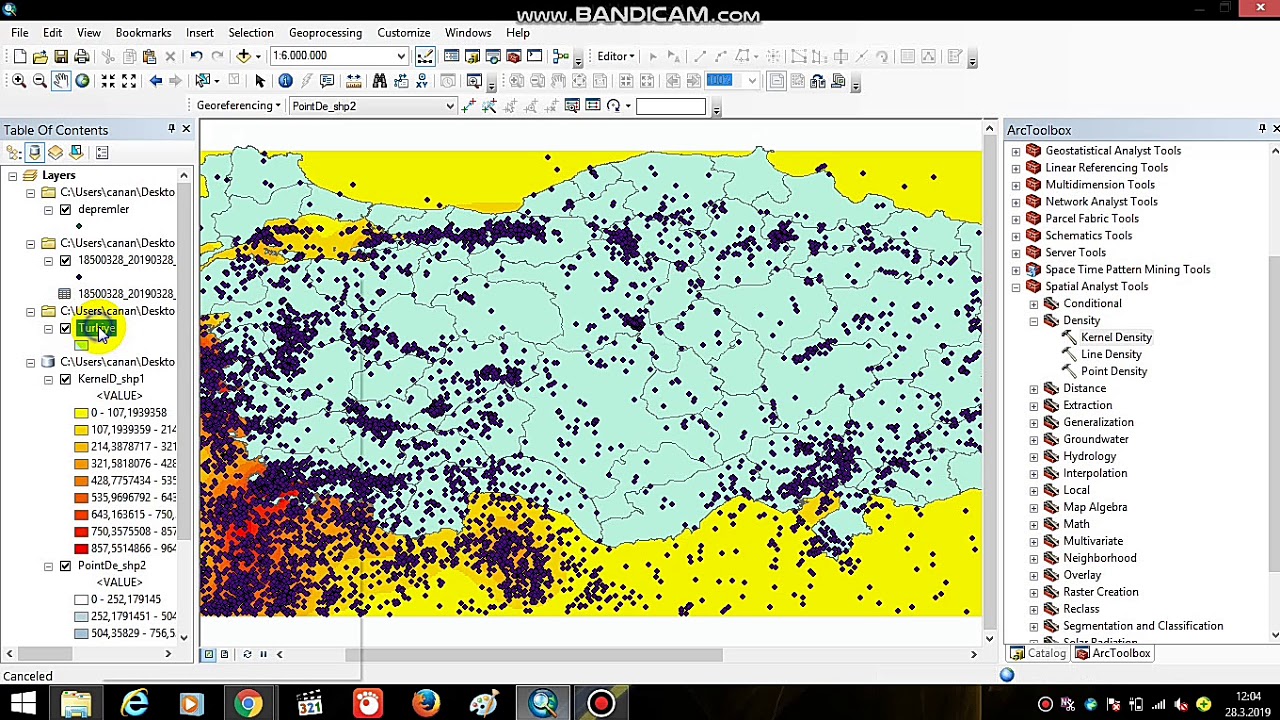Open the File menu
1280x720 pixels.
coord(19,33)
